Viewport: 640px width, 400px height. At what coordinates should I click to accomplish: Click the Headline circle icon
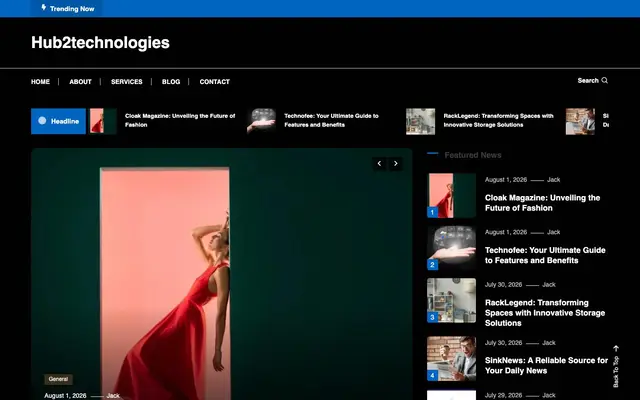pyautogui.click(x=42, y=121)
